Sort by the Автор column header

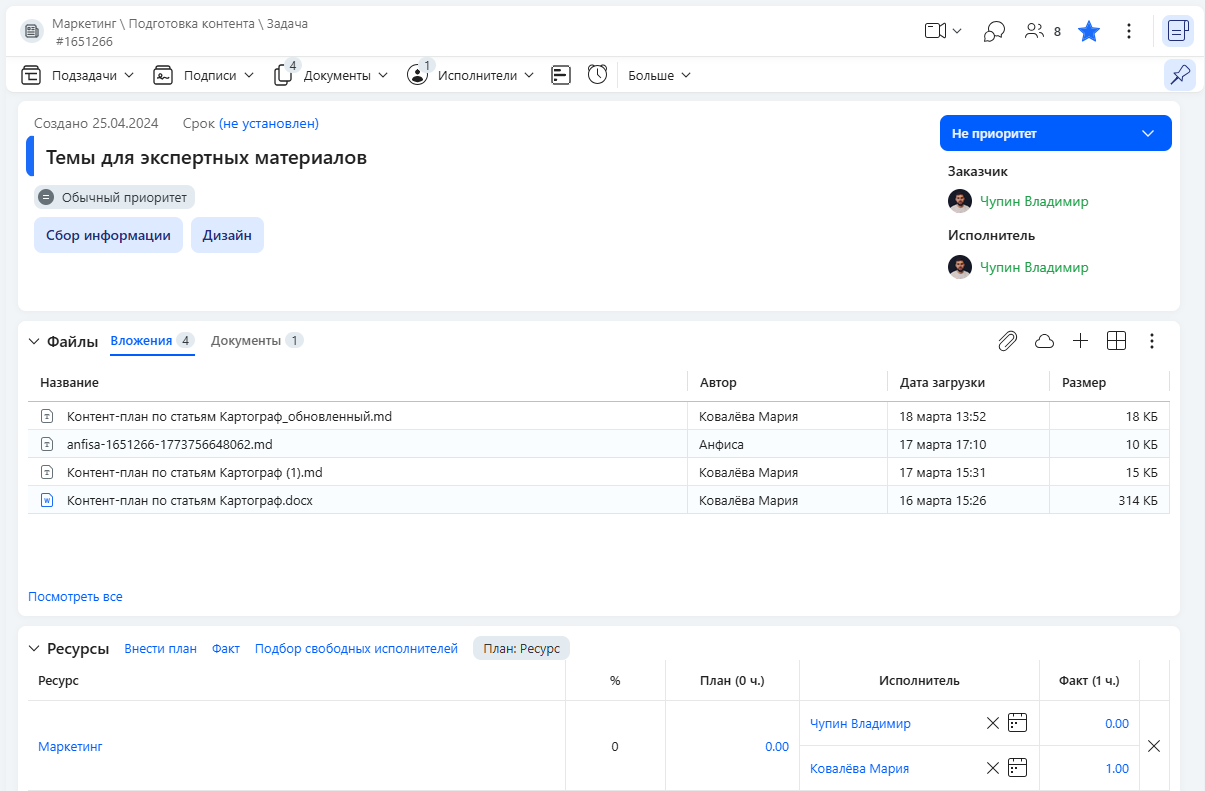click(718, 383)
